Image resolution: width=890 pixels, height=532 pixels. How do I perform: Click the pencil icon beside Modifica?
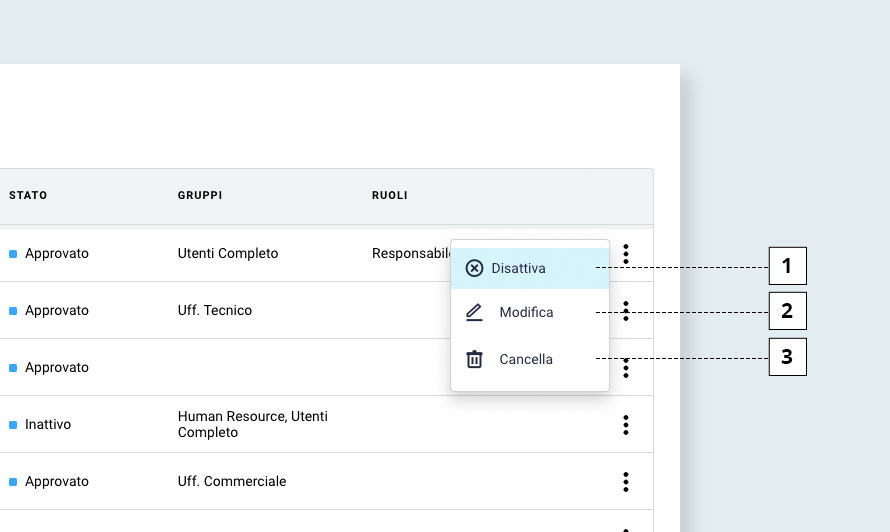pyautogui.click(x=475, y=313)
